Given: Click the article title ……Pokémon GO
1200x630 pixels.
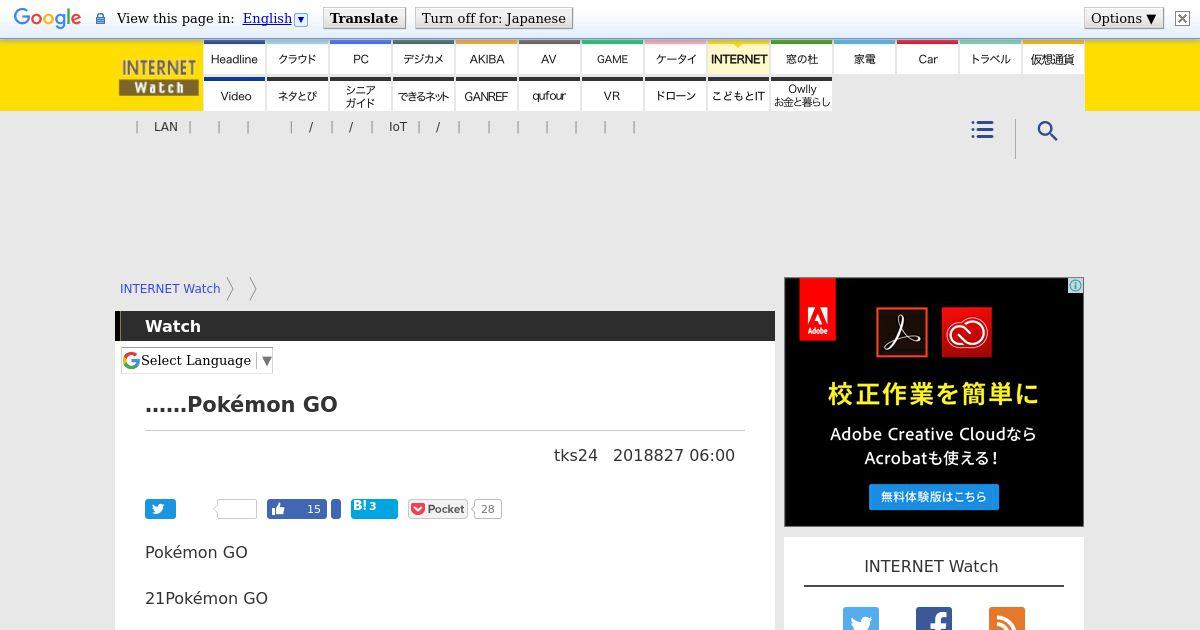Looking at the screenshot, I should point(241,404).
